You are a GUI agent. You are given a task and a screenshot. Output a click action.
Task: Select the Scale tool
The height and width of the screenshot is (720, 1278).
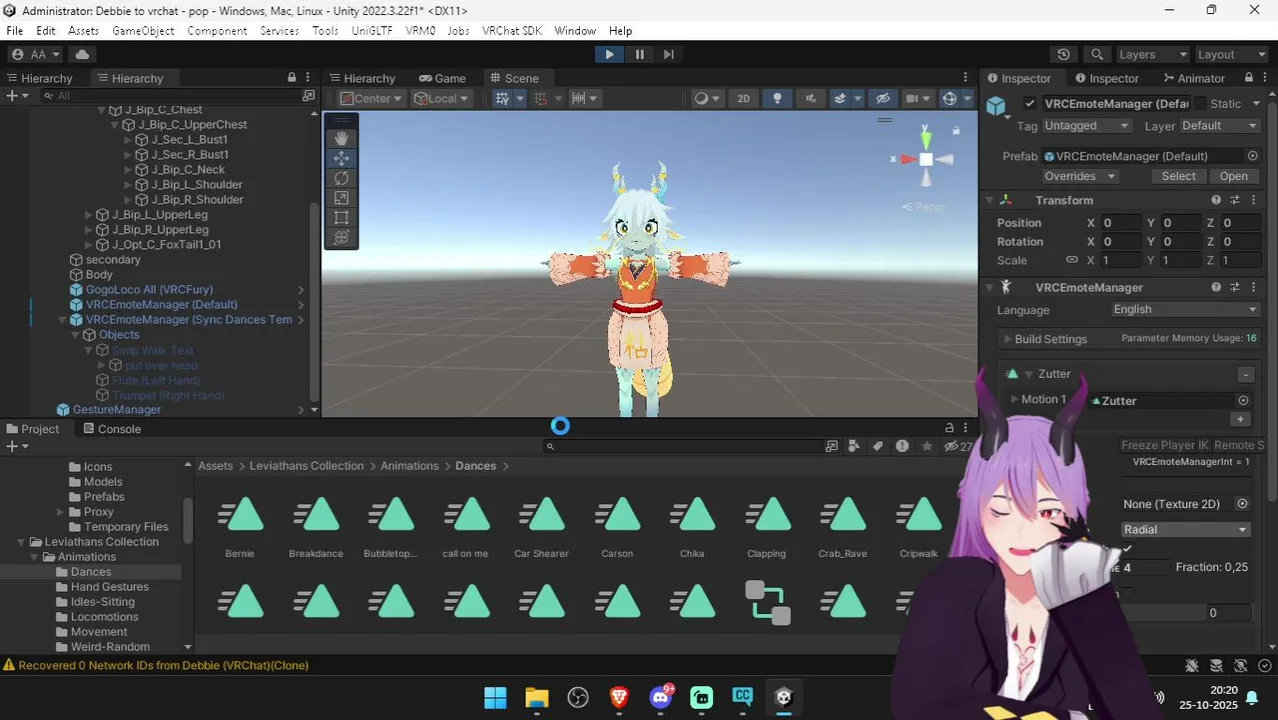click(x=341, y=198)
